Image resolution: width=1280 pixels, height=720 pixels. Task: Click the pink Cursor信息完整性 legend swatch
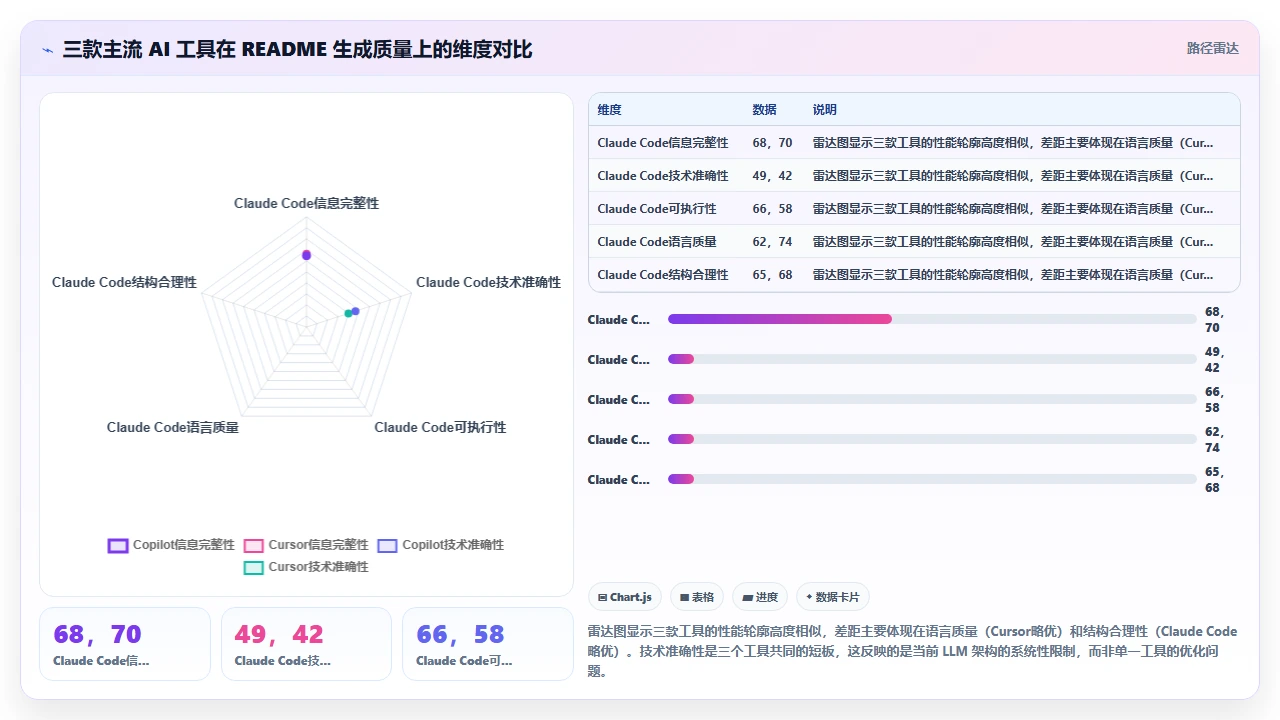[254, 545]
